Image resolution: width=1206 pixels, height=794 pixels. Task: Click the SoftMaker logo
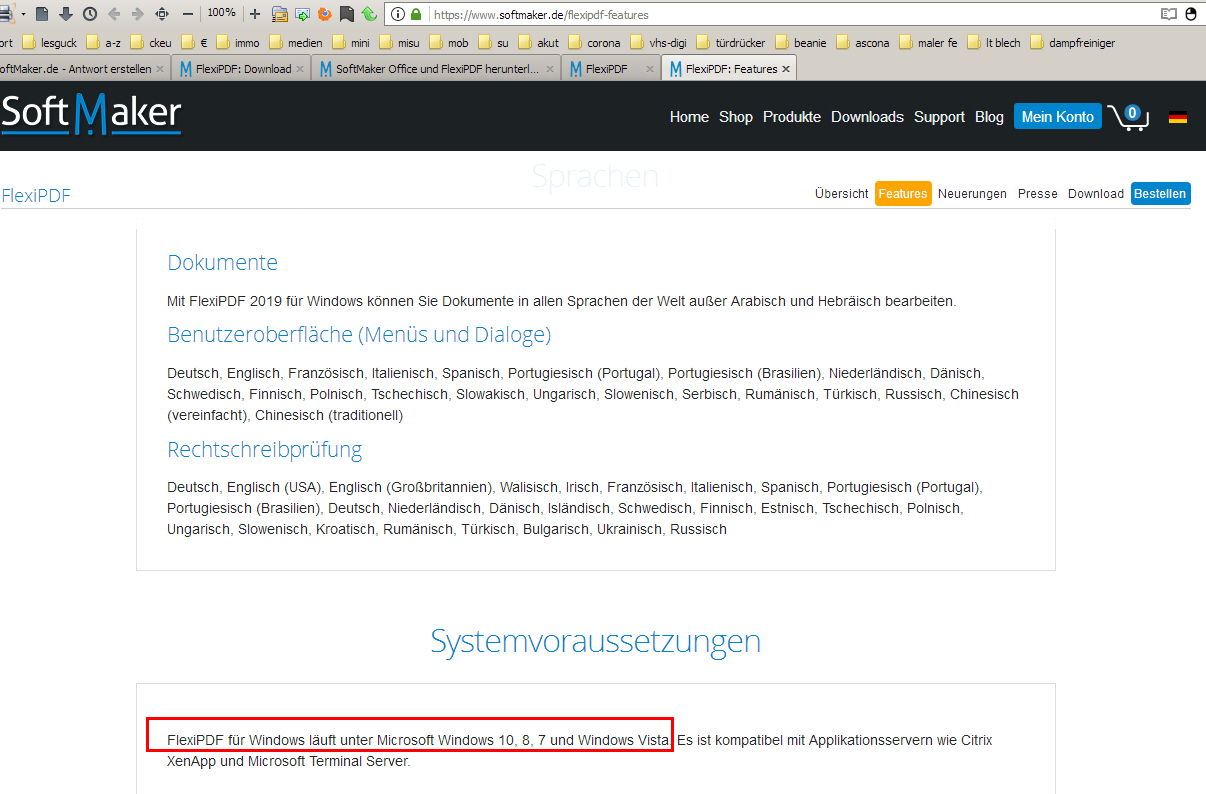91,114
